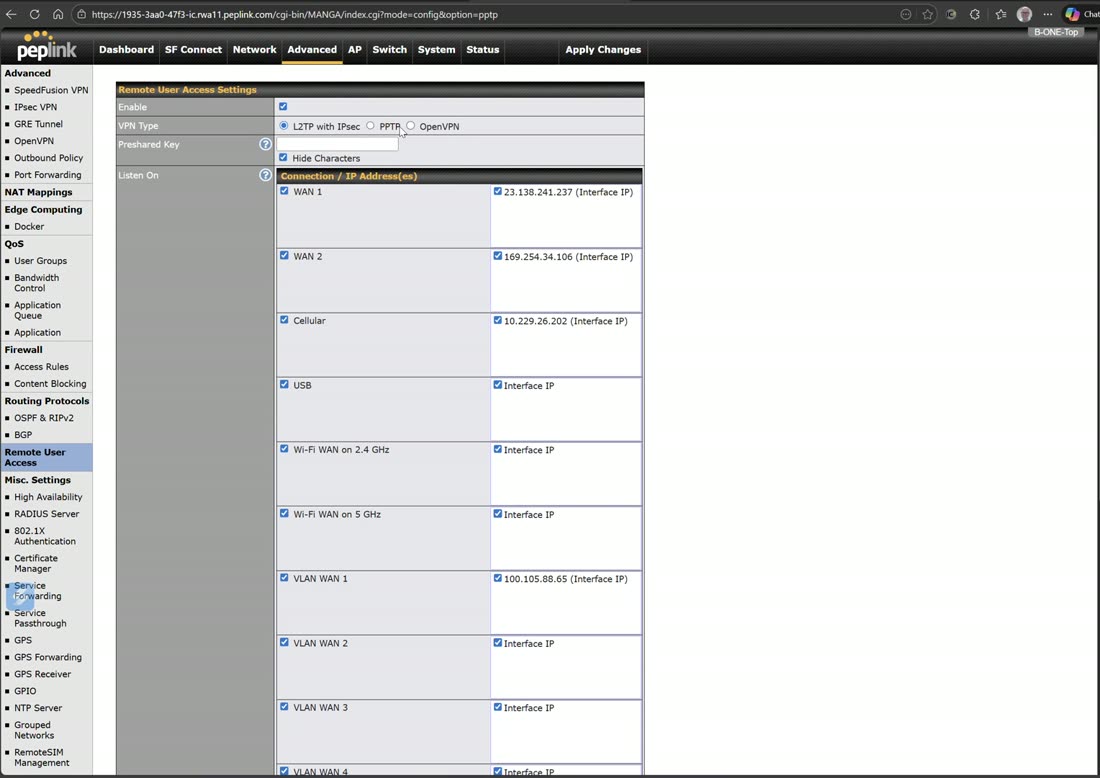
Task: Click Apply Changes button
Action: [x=603, y=50]
